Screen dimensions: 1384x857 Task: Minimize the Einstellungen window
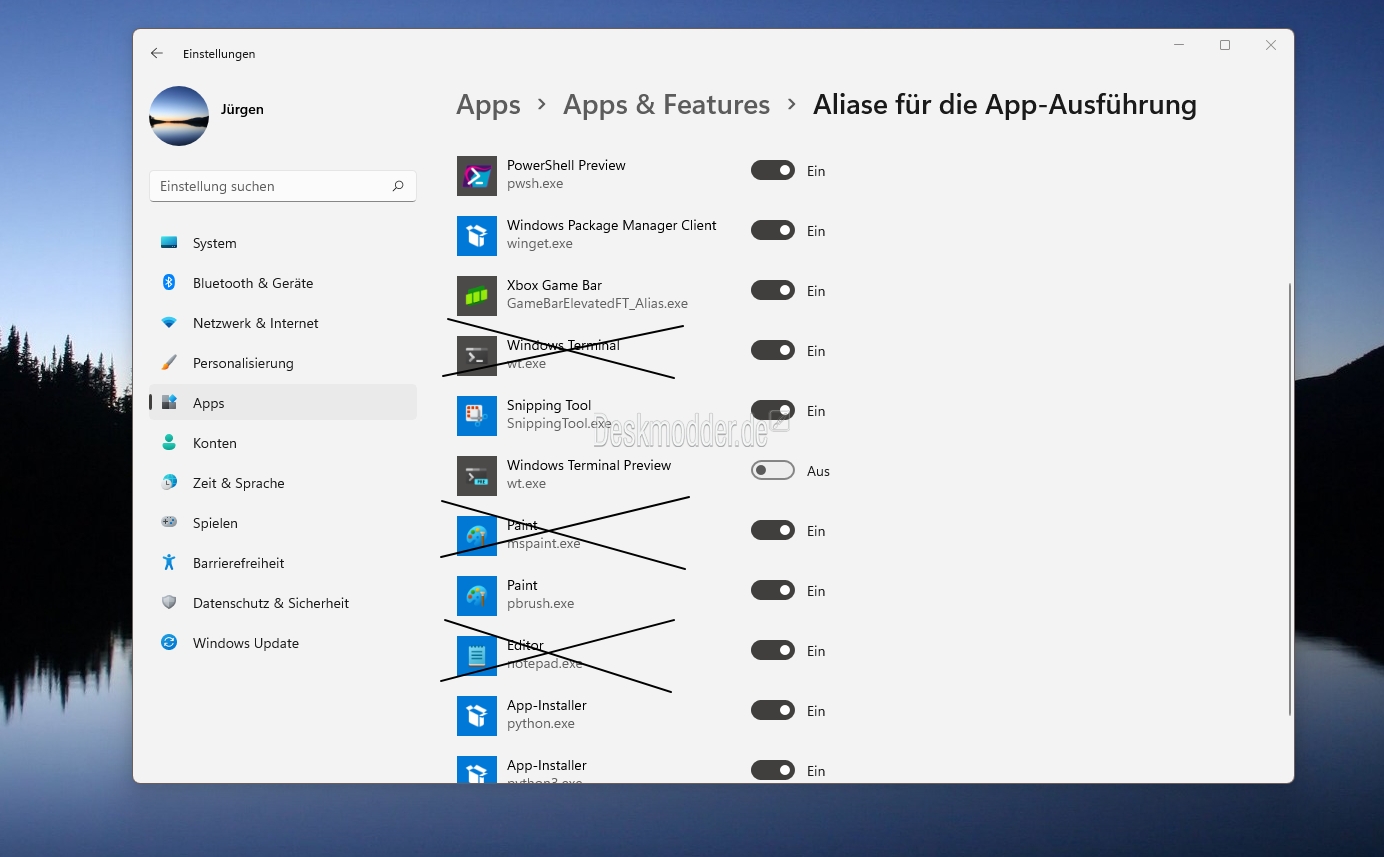tap(1179, 45)
